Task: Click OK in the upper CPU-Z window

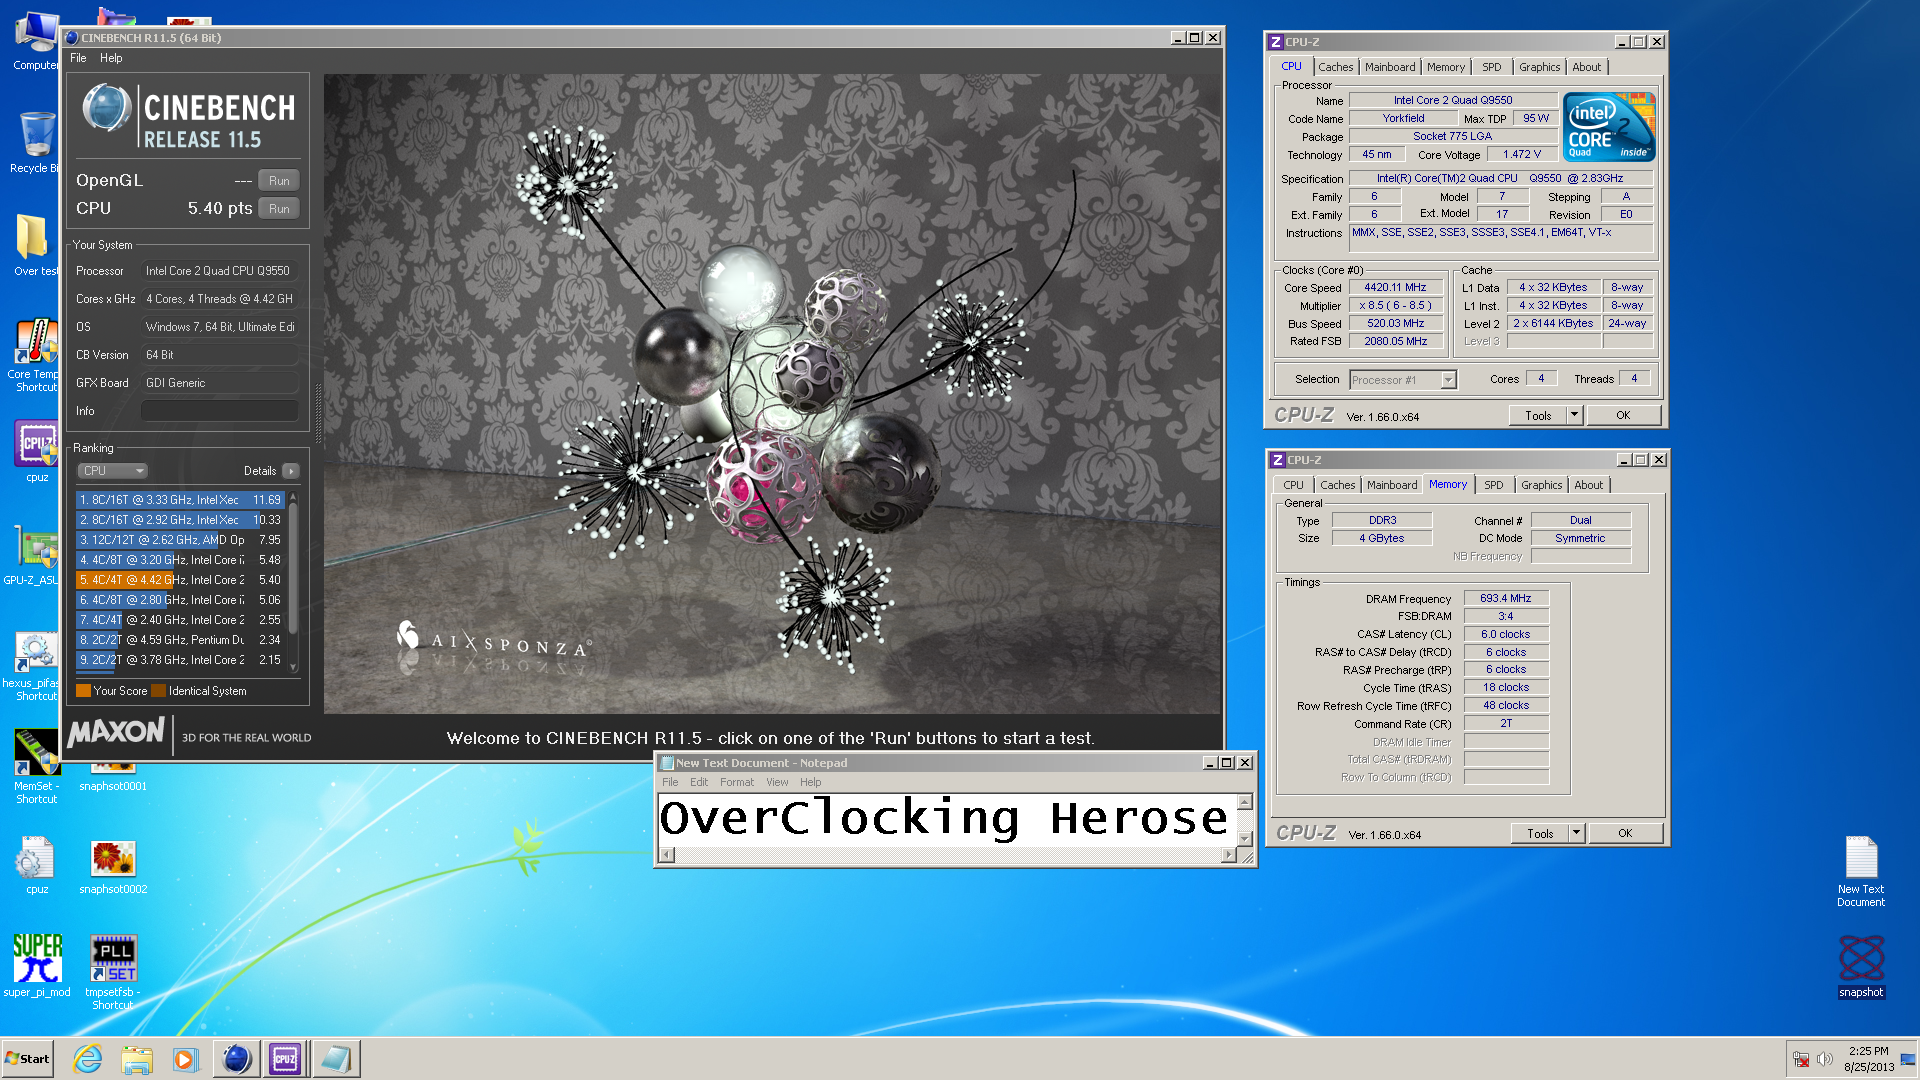Action: pyautogui.click(x=1623, y=416)
